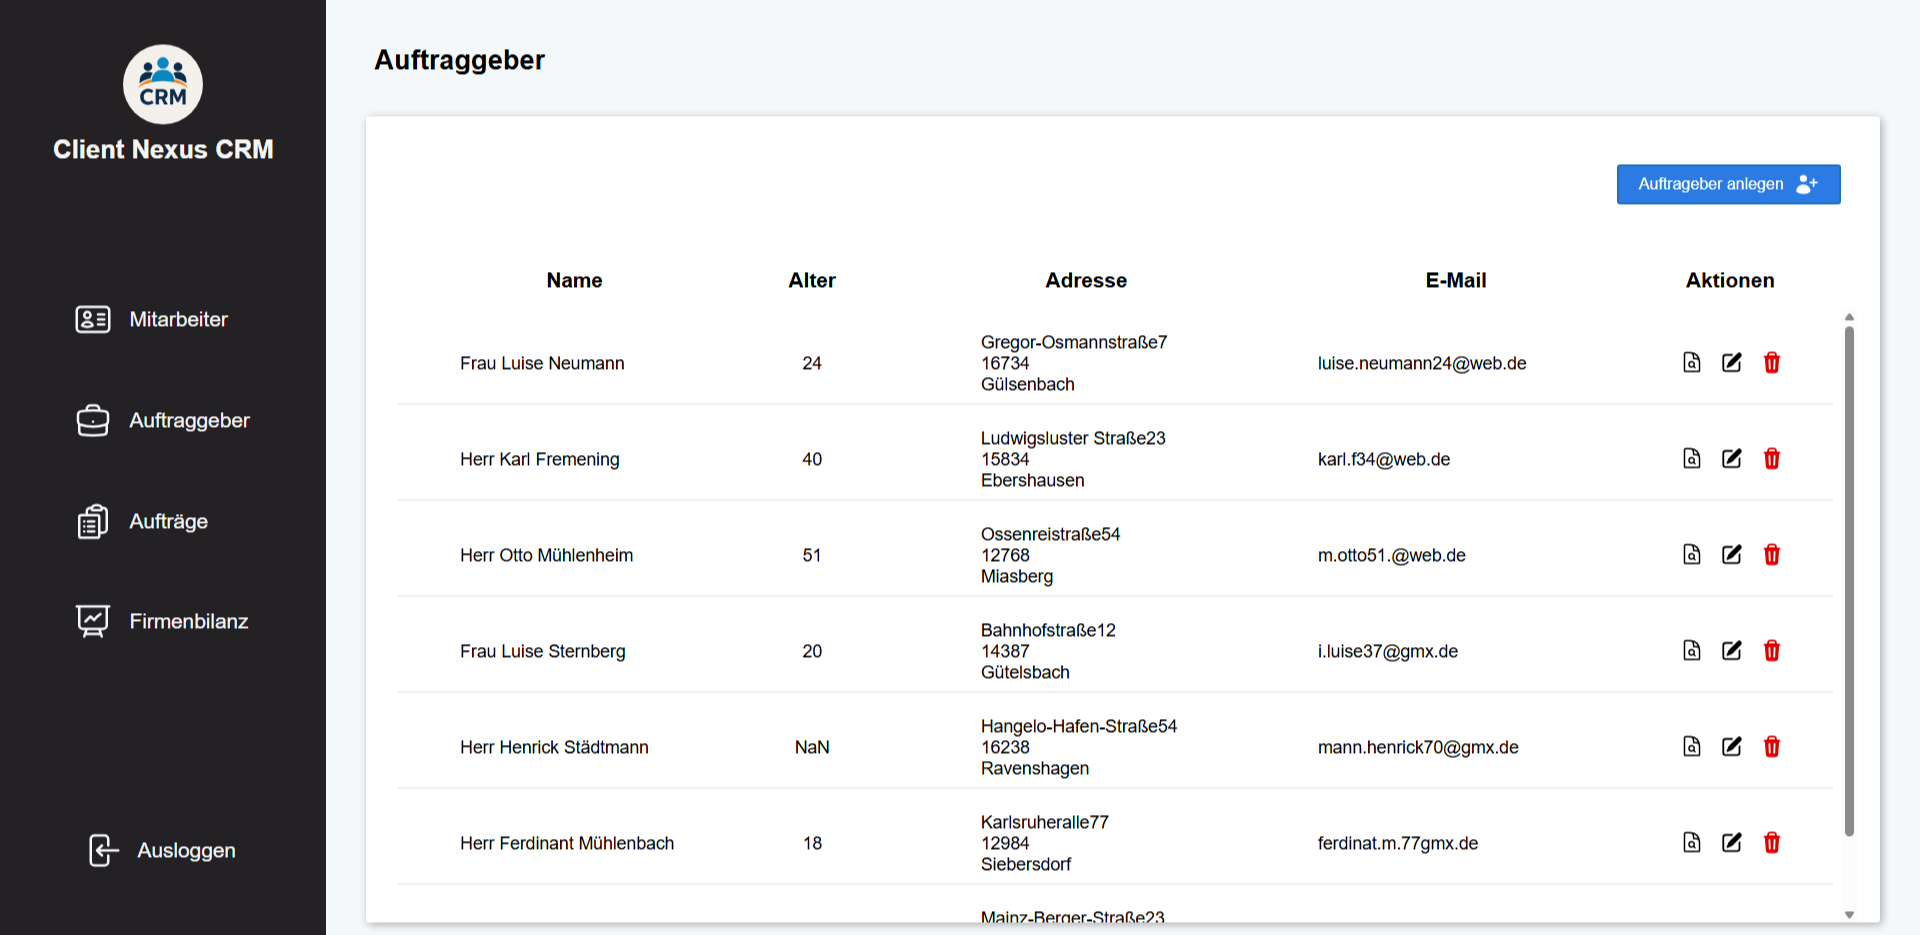Delete the Luise Neumann client entry
This screenshot has width=1920, height=935.
click(x=1771, y=363)
